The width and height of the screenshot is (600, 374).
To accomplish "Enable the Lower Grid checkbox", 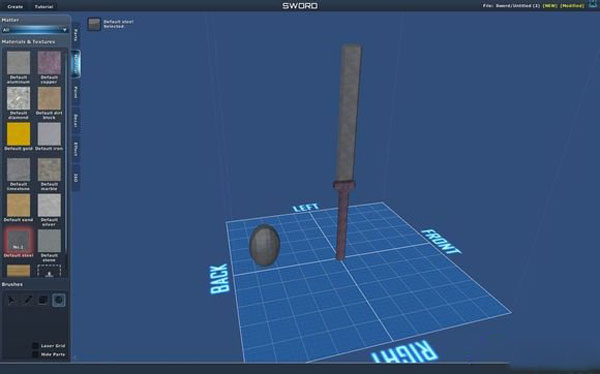I will click(x=35, y=346).
